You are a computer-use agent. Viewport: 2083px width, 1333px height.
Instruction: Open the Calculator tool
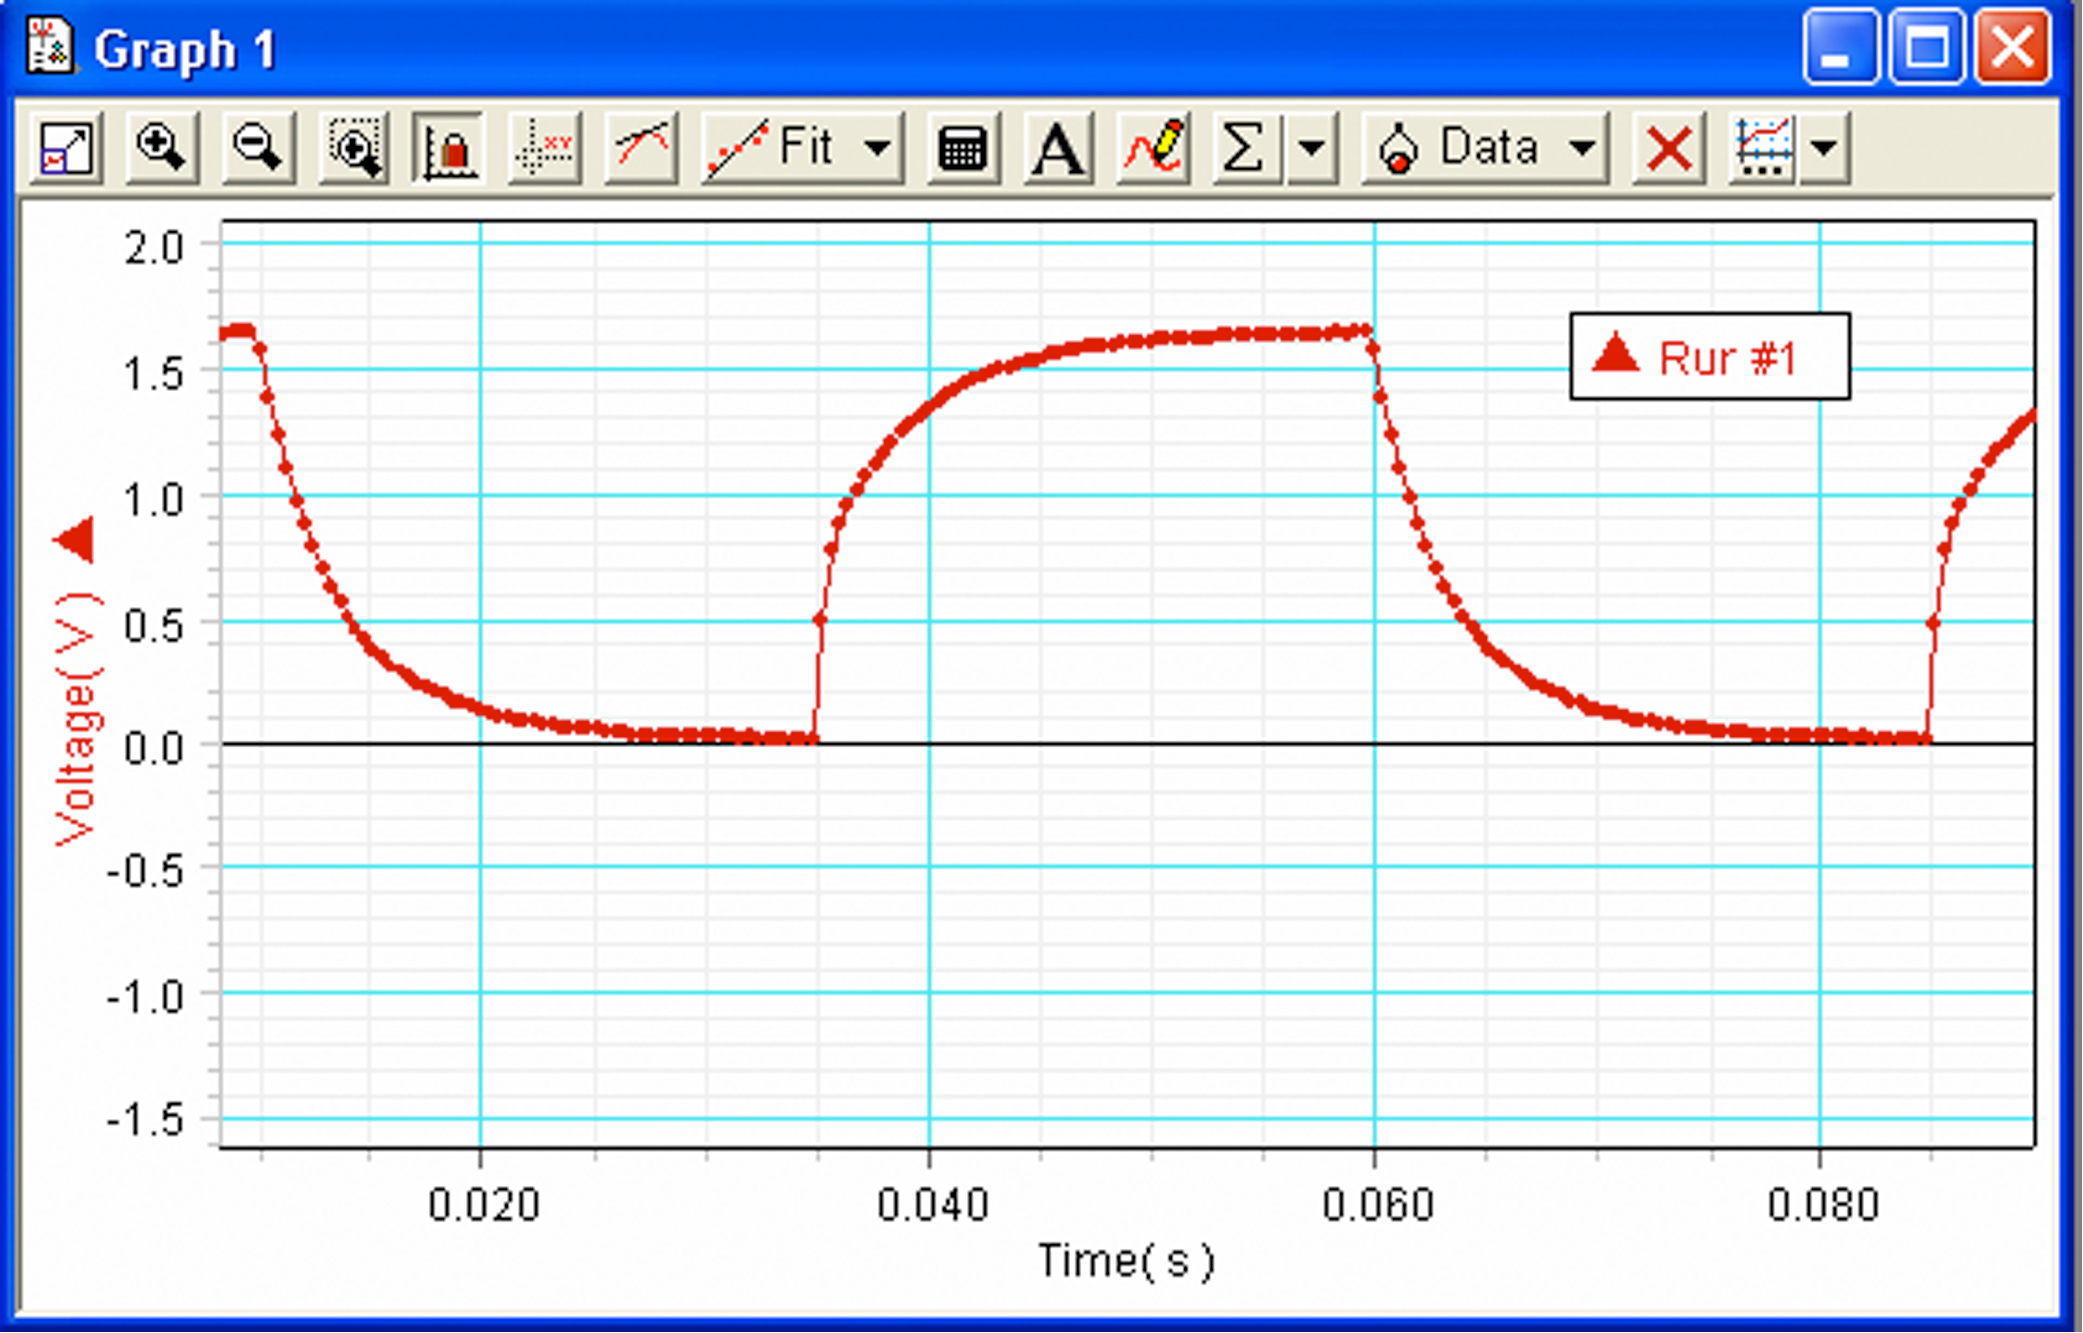962,148
